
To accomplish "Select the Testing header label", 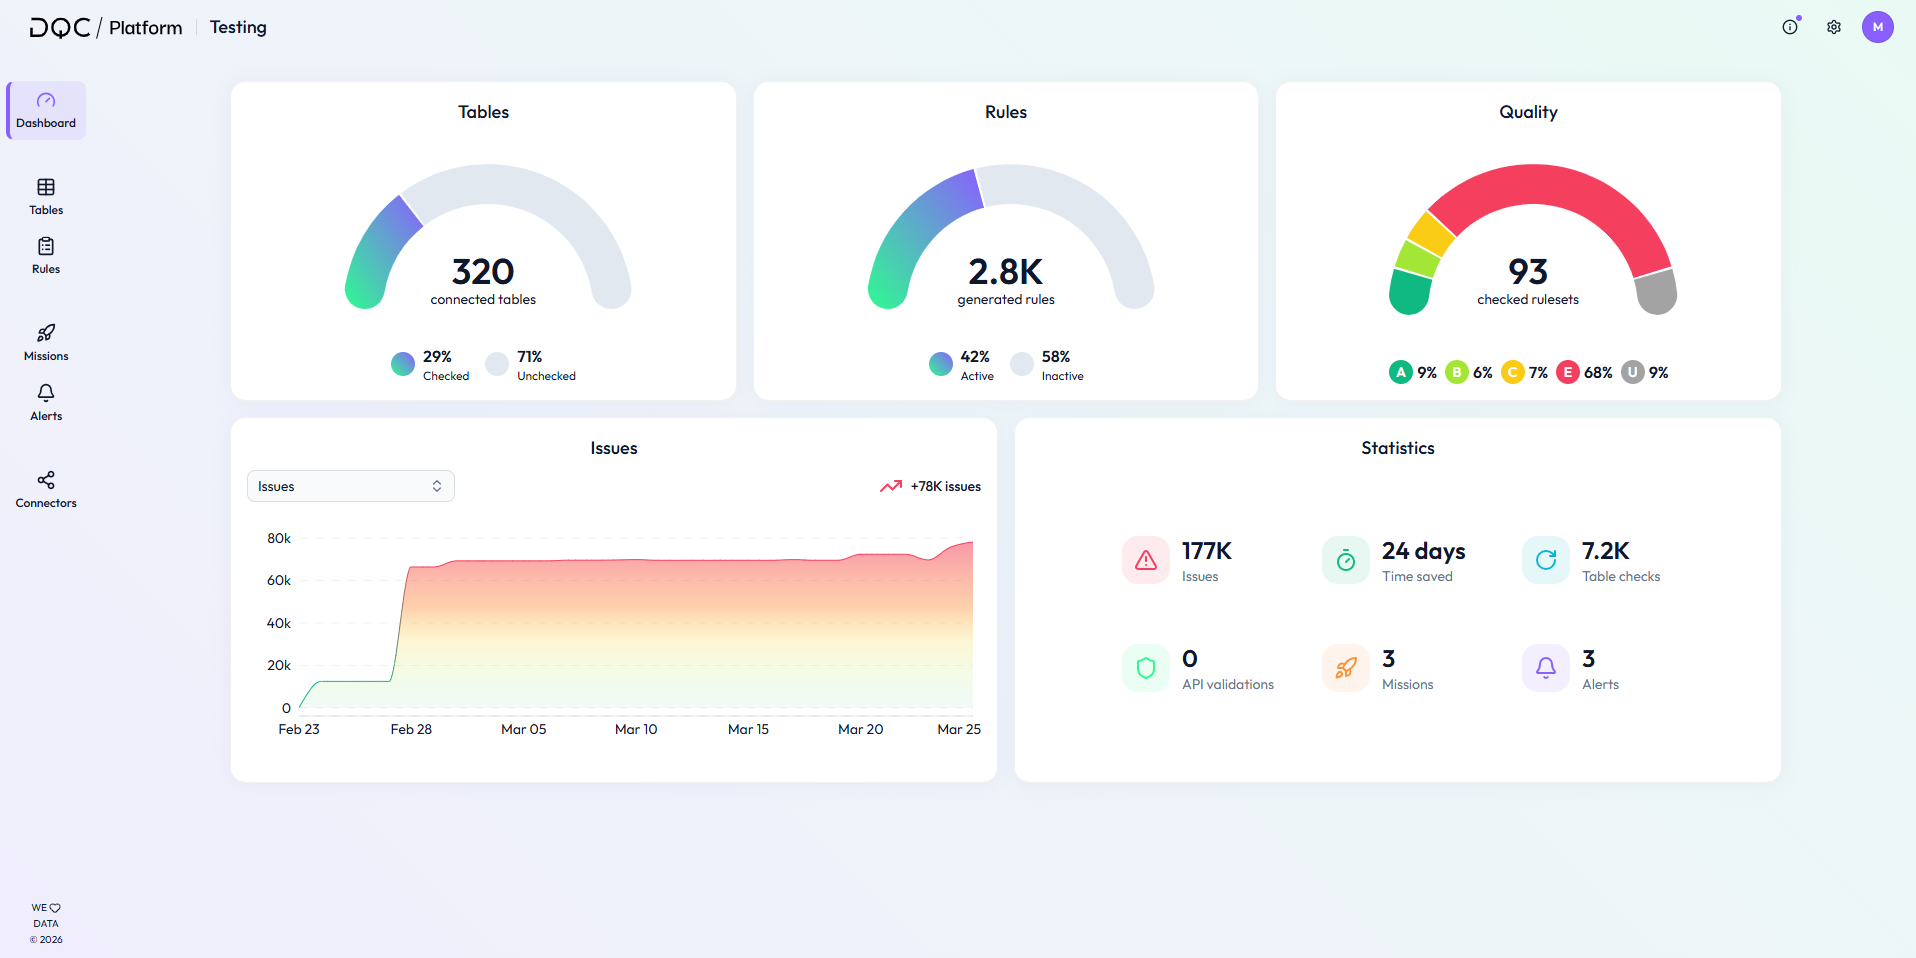I will (238, 27).
